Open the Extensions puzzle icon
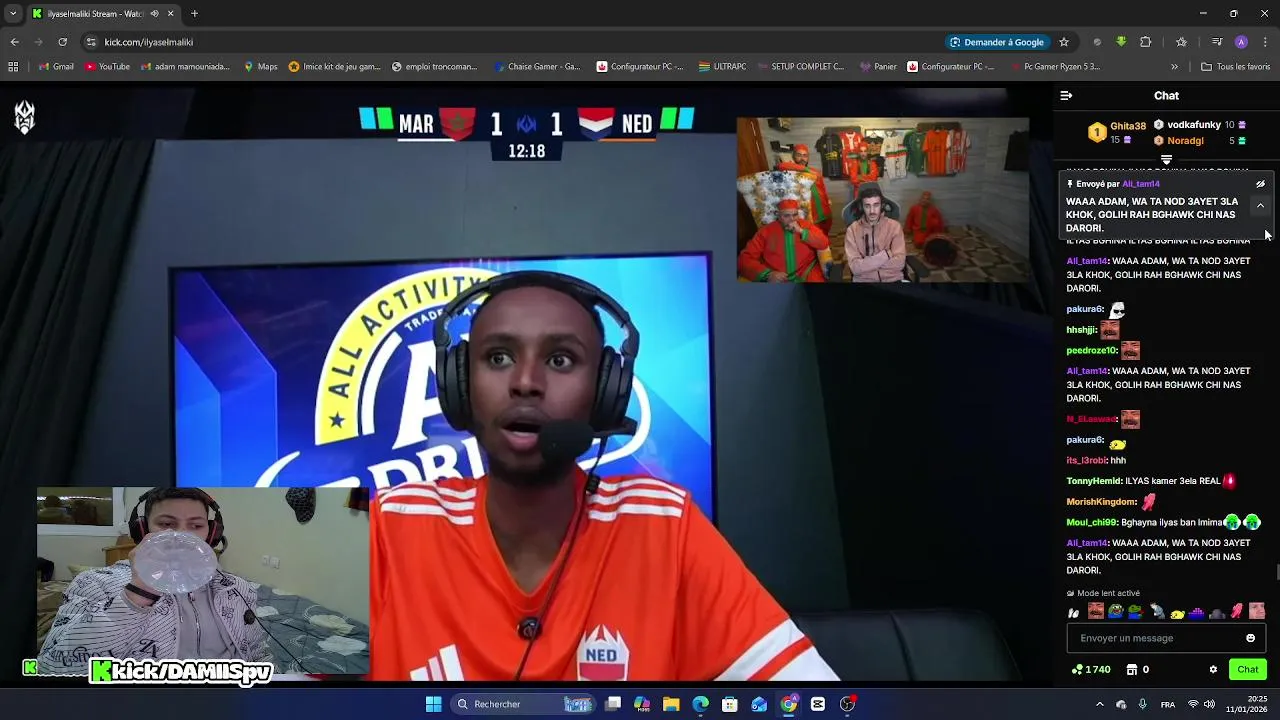This screenshot has height=720, width=1280. 1146,42
